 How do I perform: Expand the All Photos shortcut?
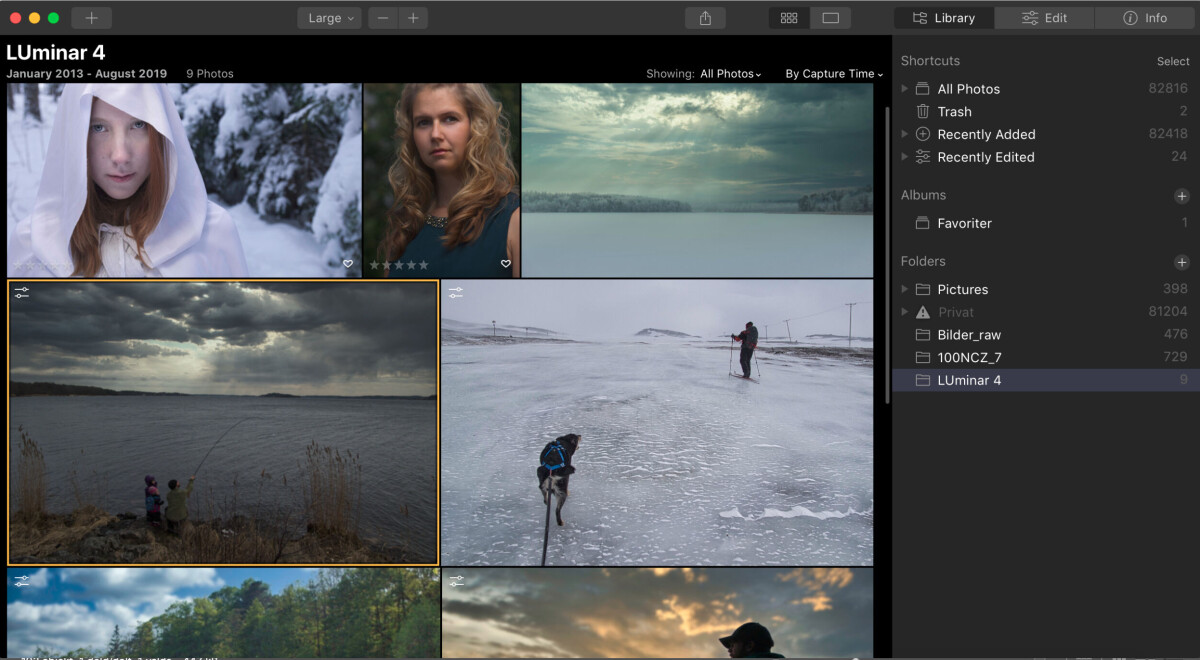tap(905, 89)
